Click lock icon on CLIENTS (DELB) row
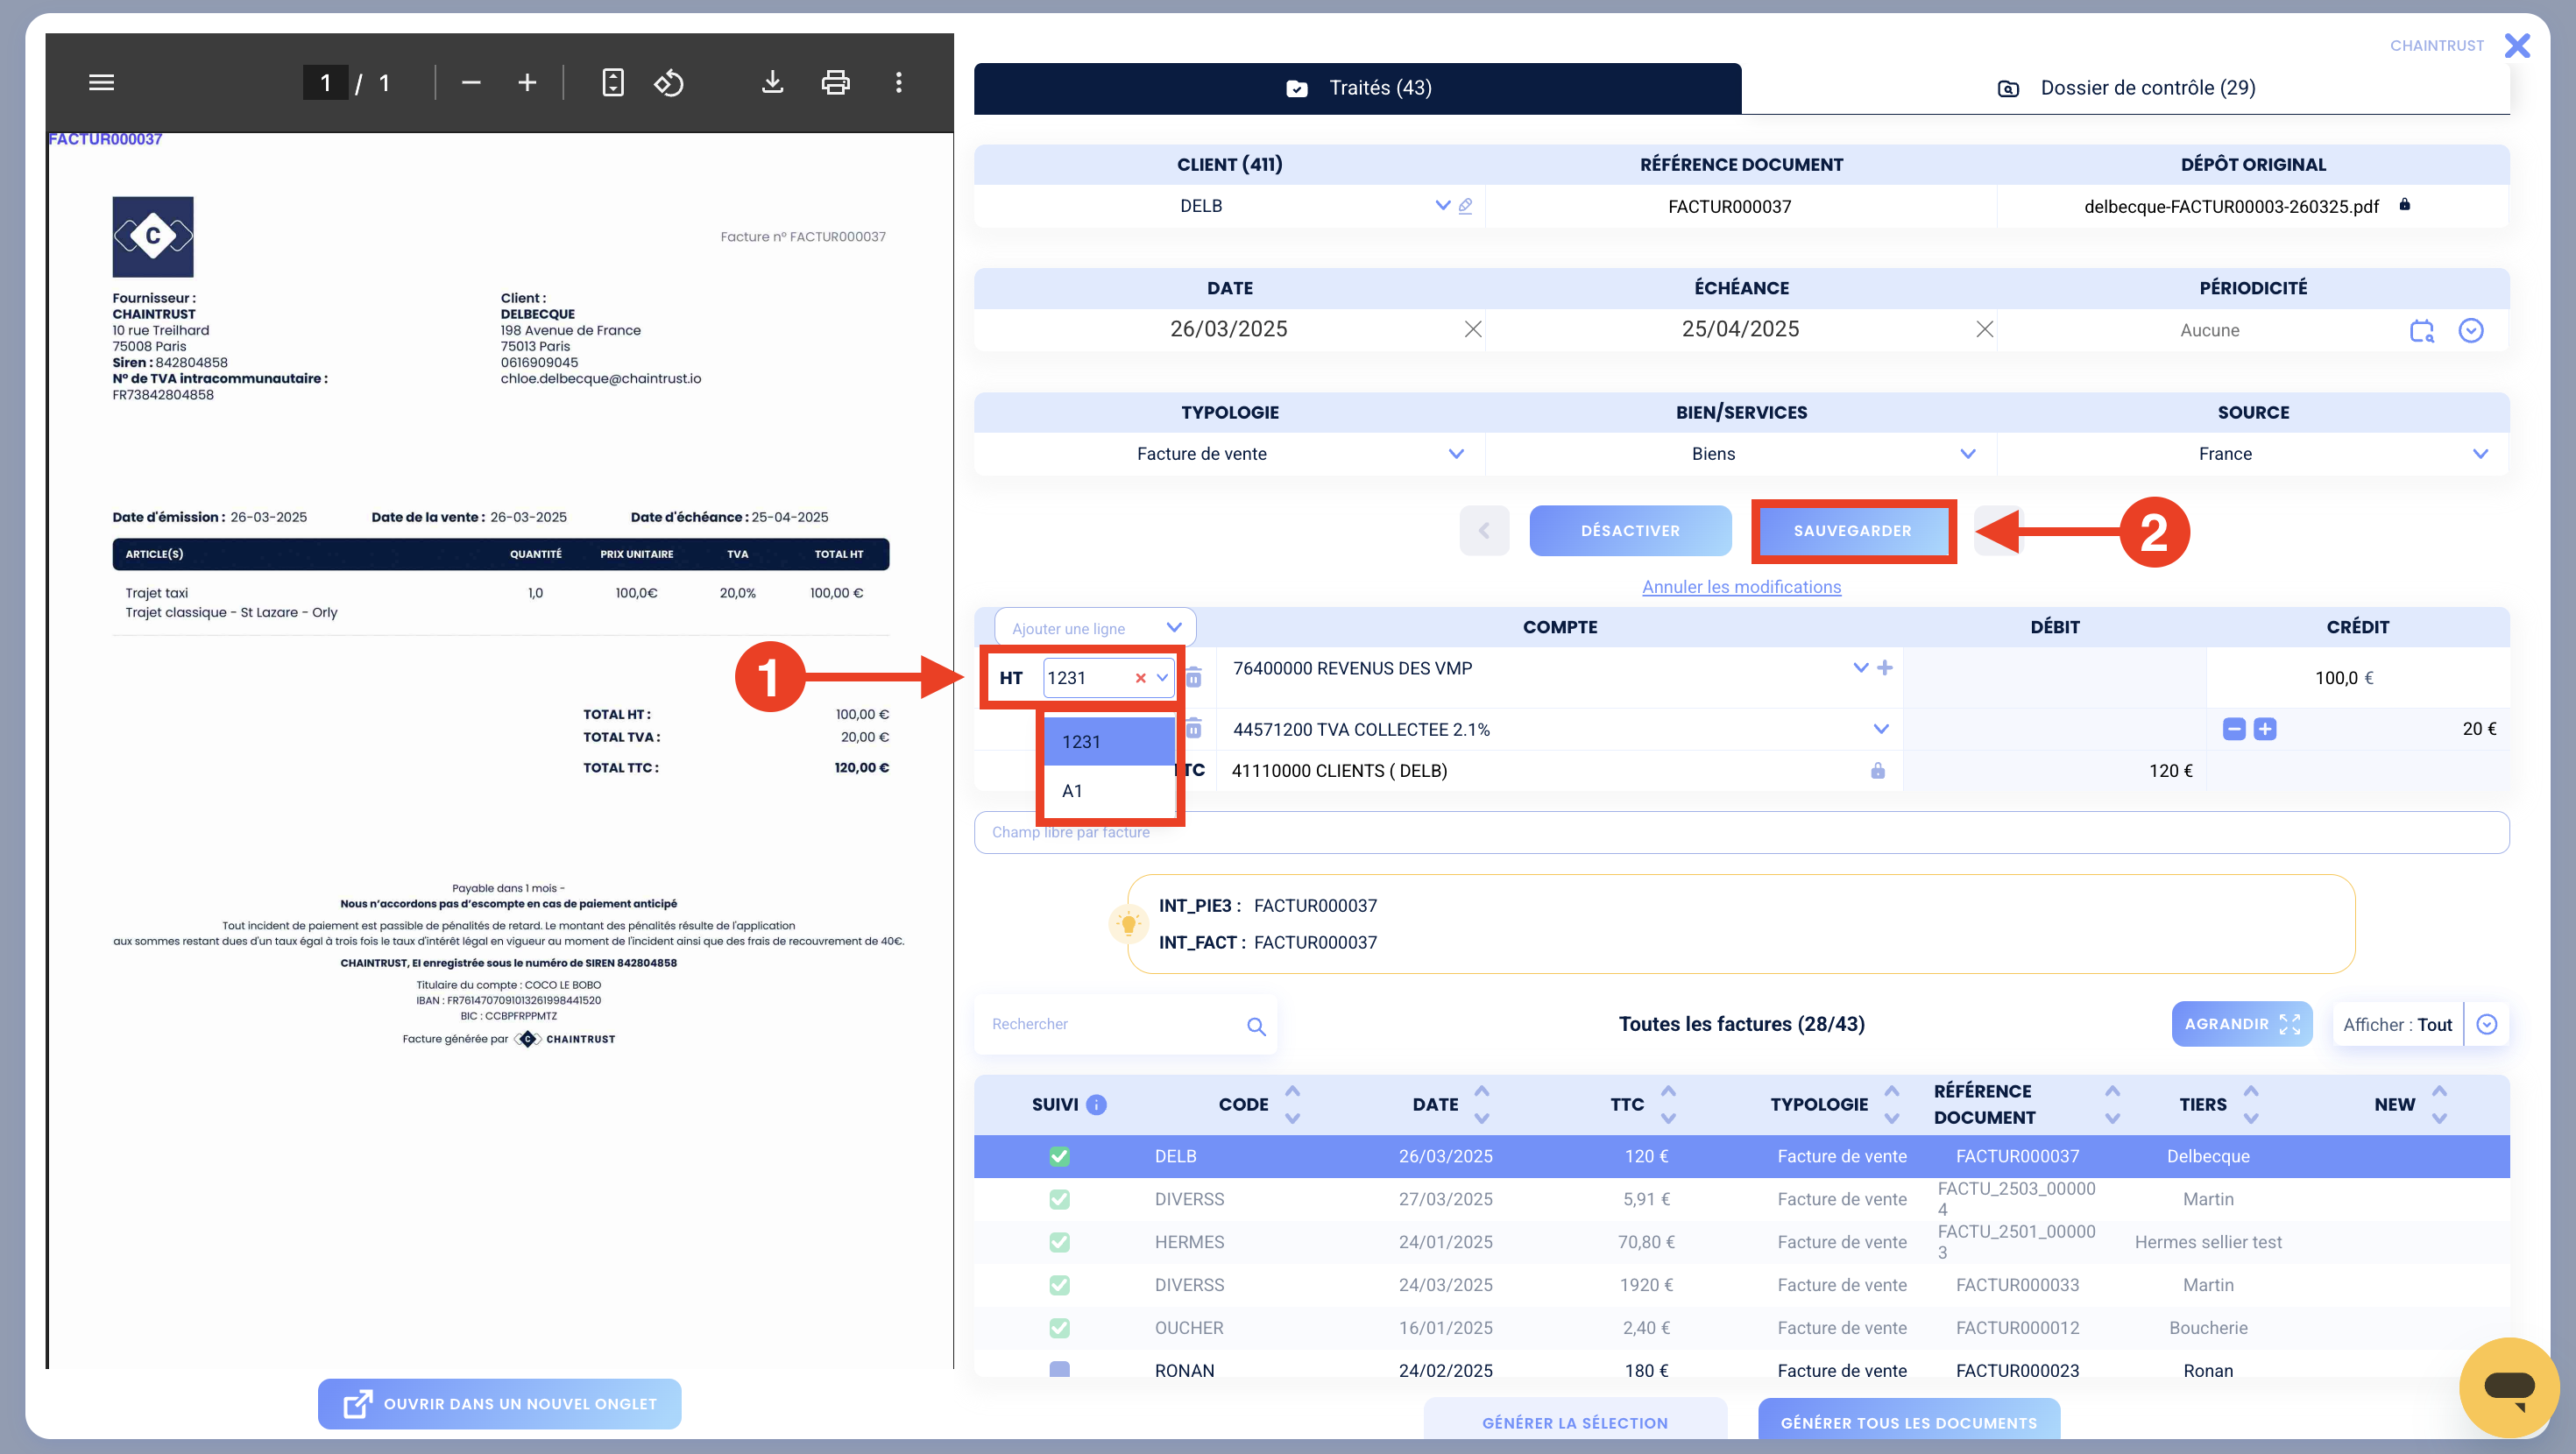The width and height of the screenshot is (2576, 1454). (1878, 770)
